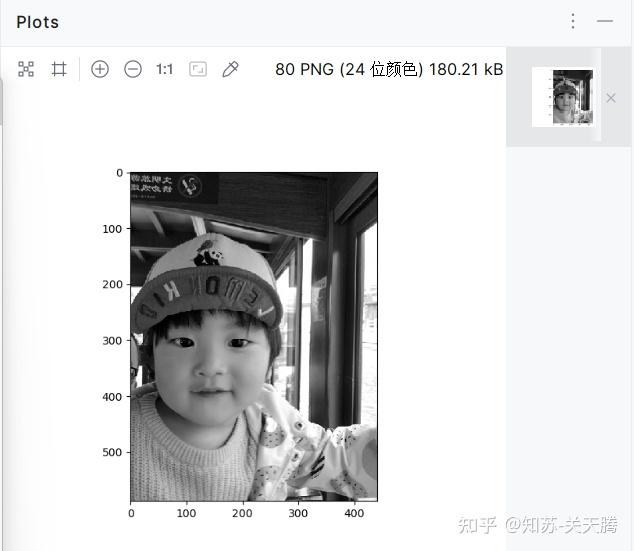Image resolution: width=634 pixels, height=551 pixels.
Task: Set plot to 1:1 actual size
Action: [165, 70]
